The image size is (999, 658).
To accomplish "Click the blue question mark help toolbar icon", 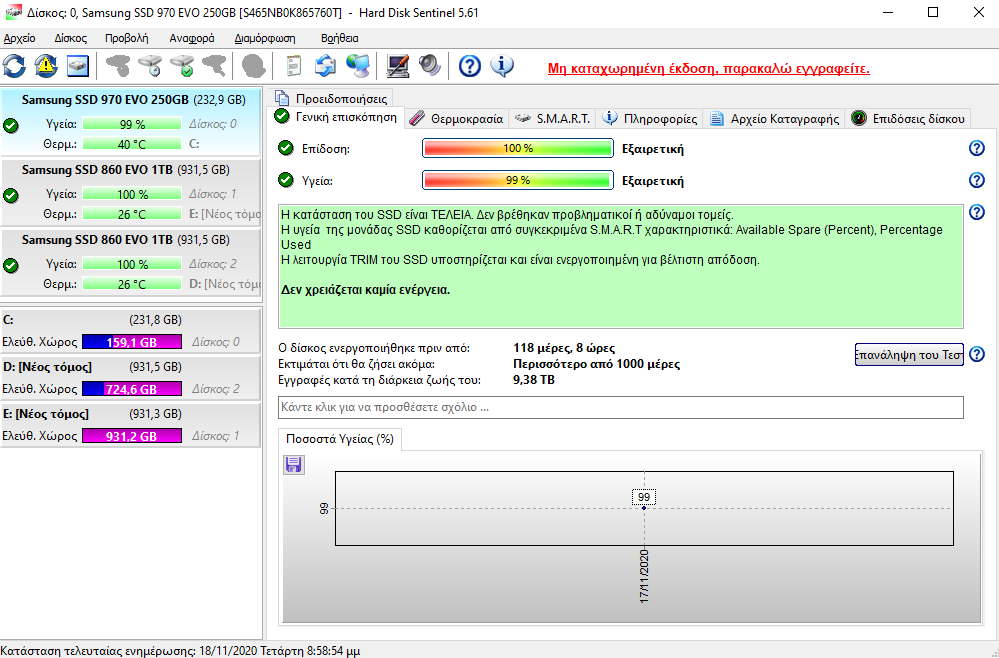I will (x=470, y=66).
